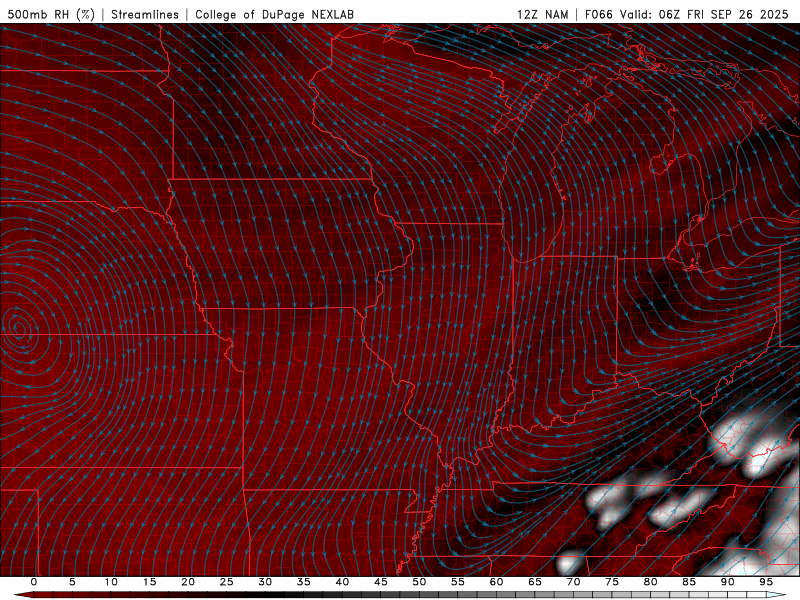Click the "F066" forecast hour text

[x=598, y=14]
